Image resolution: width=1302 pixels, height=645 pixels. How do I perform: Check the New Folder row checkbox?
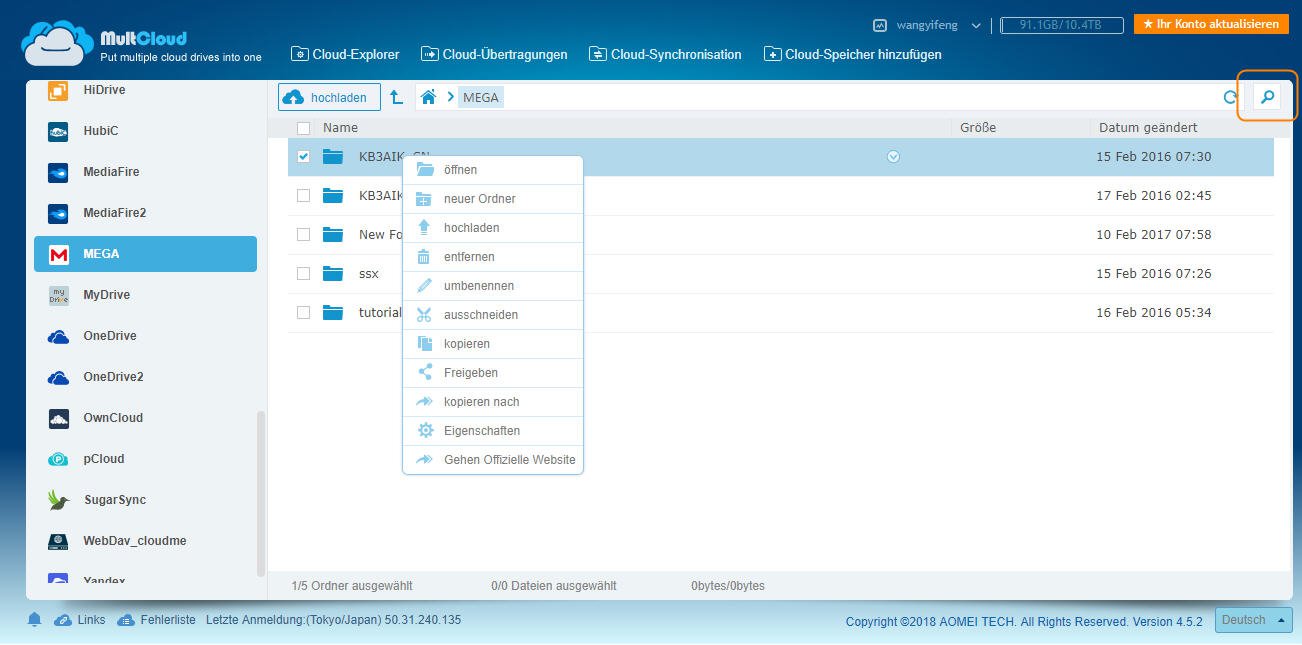303,234
